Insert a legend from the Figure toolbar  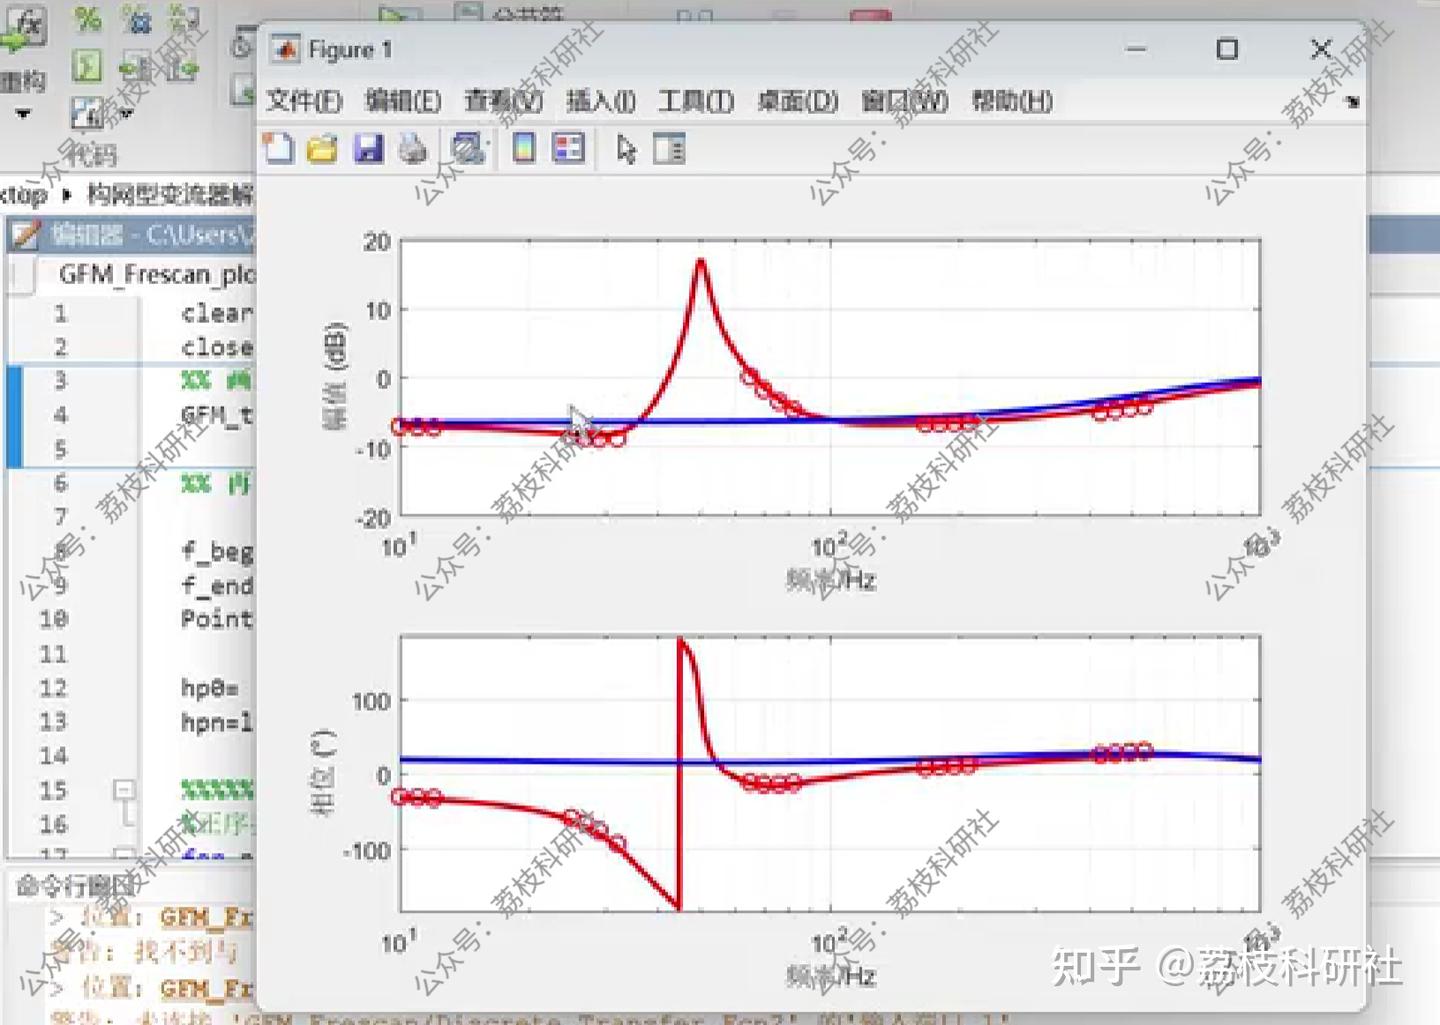tap(568, 149)
